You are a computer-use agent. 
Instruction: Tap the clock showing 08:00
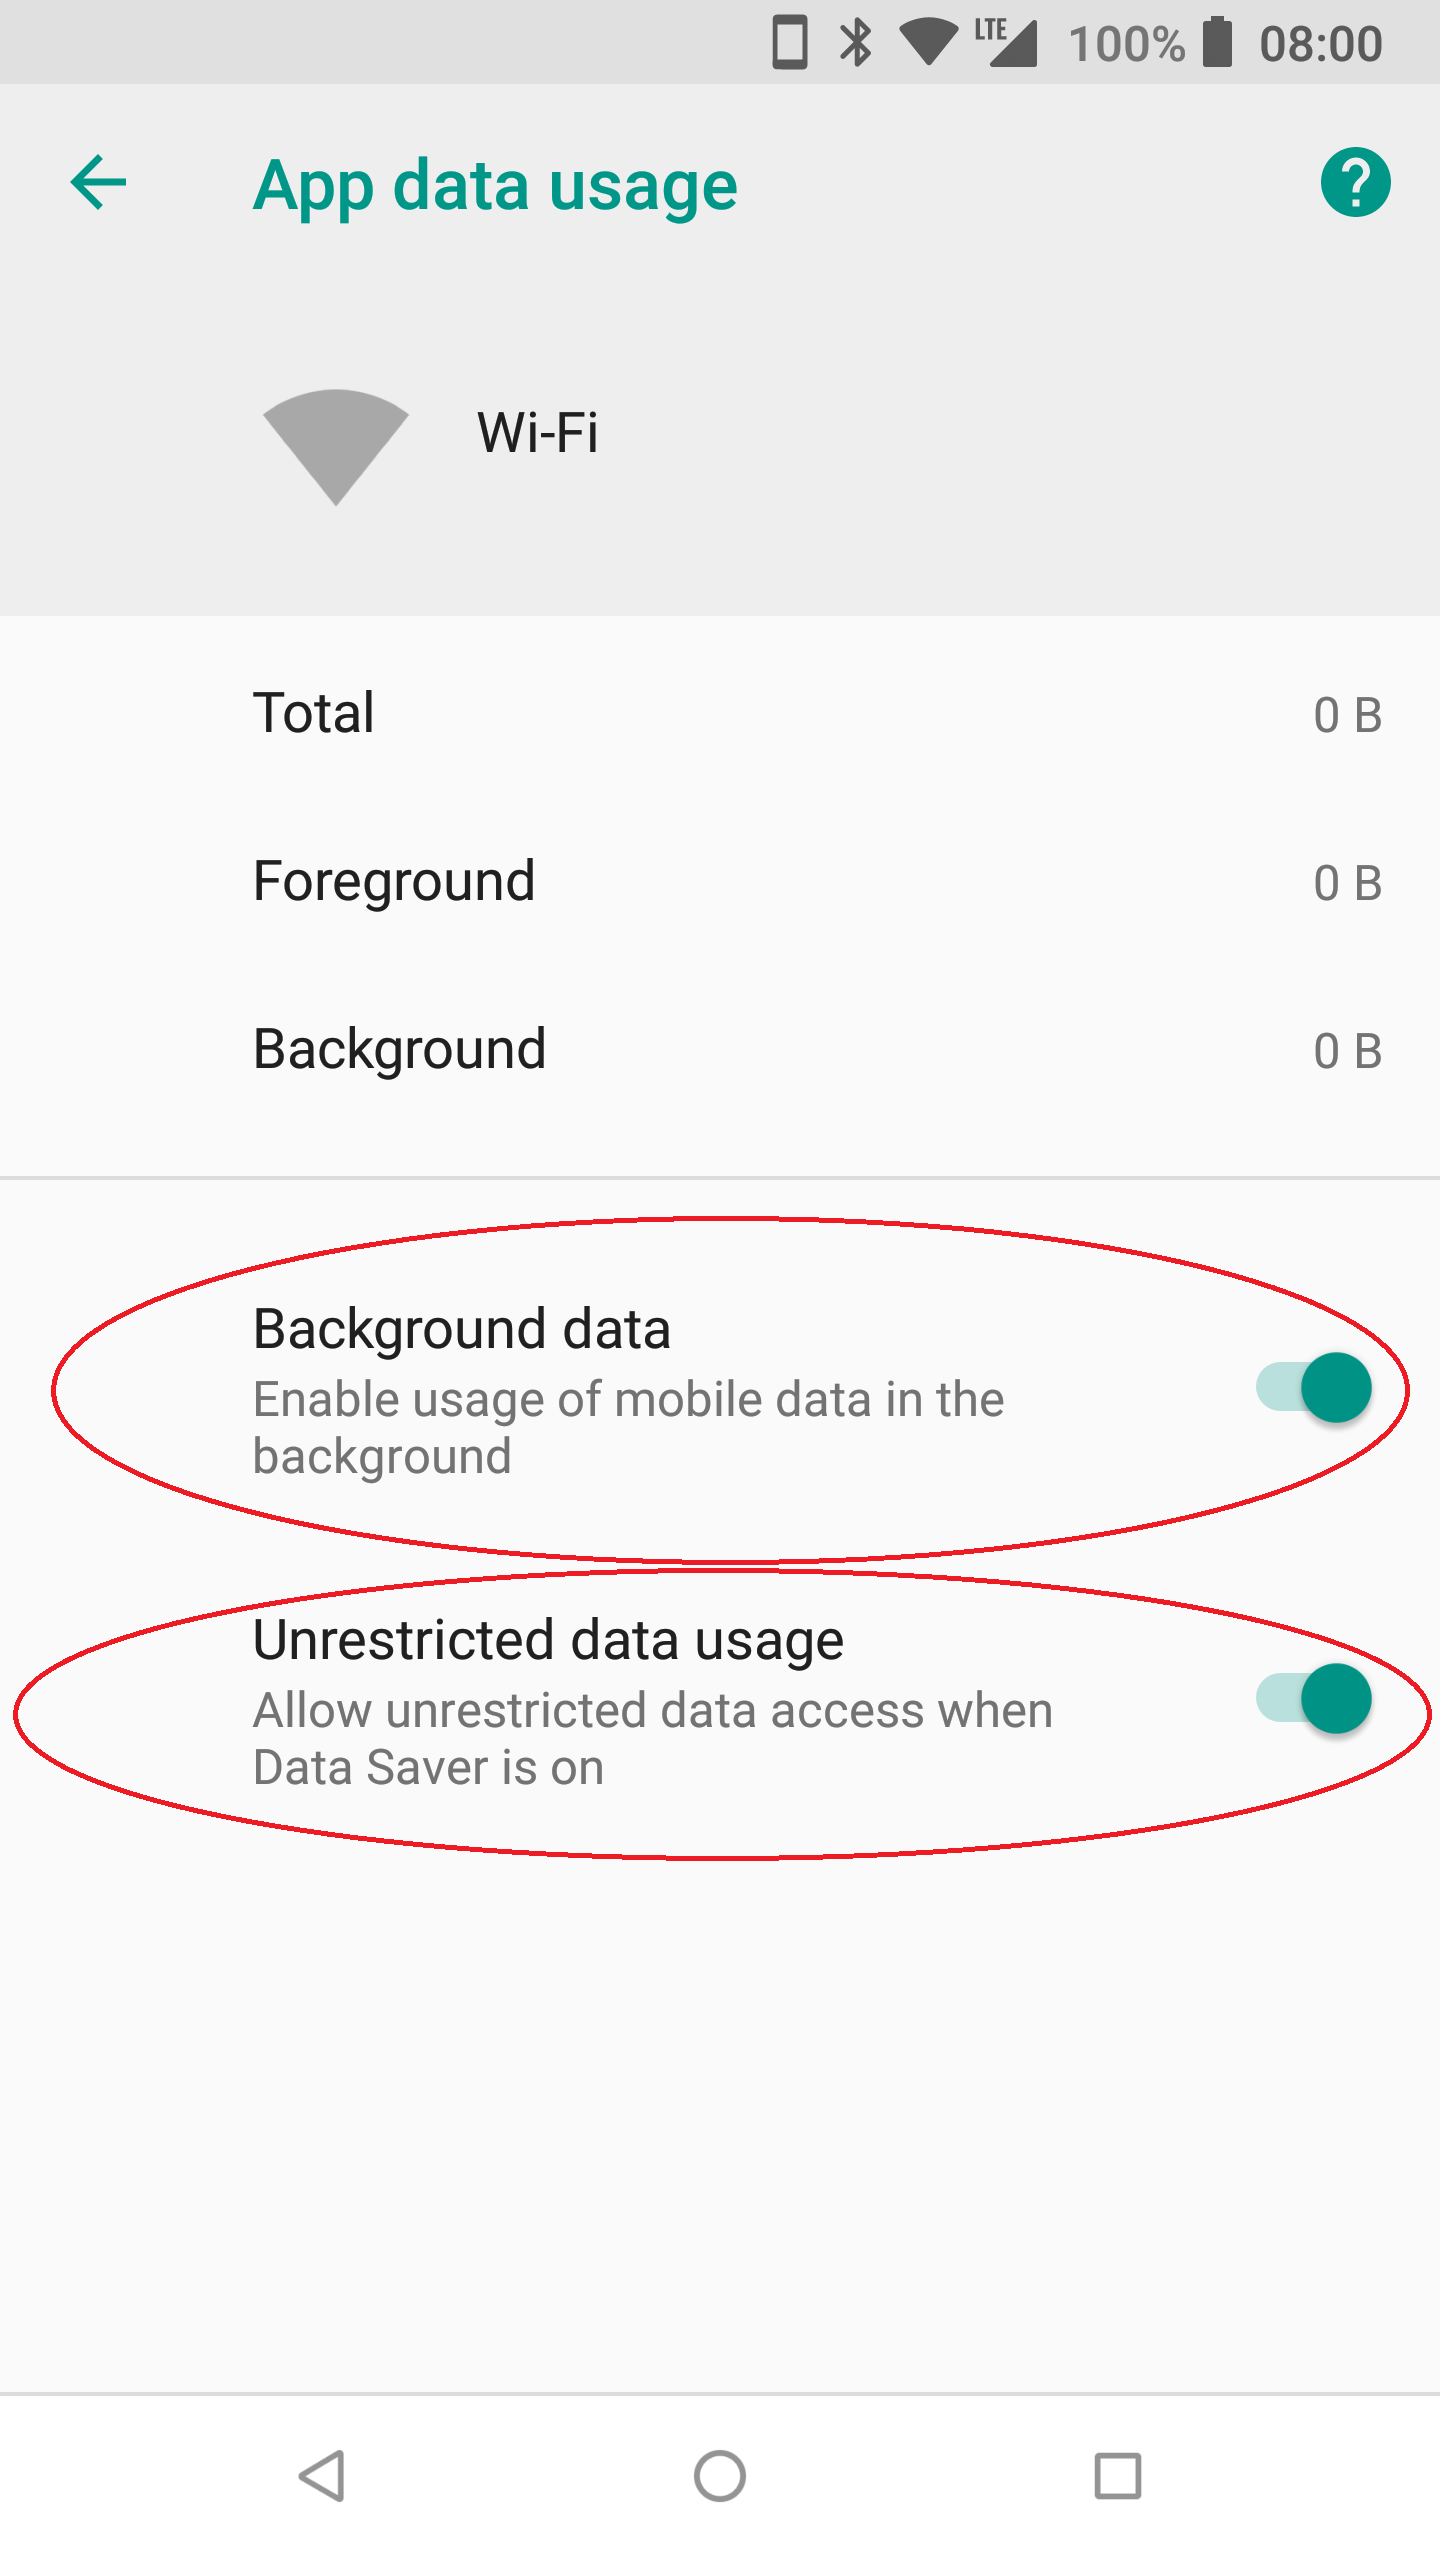pyautogui.click(x=1320, y=44)
